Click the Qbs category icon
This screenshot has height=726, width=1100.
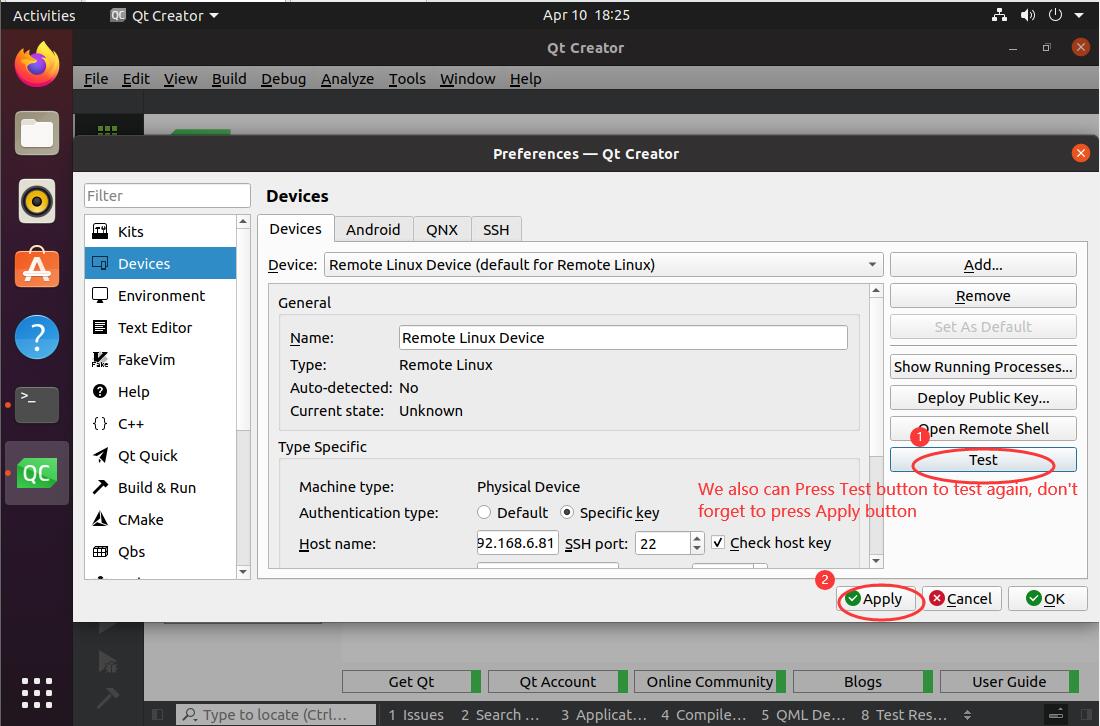(x=100, y=551)
